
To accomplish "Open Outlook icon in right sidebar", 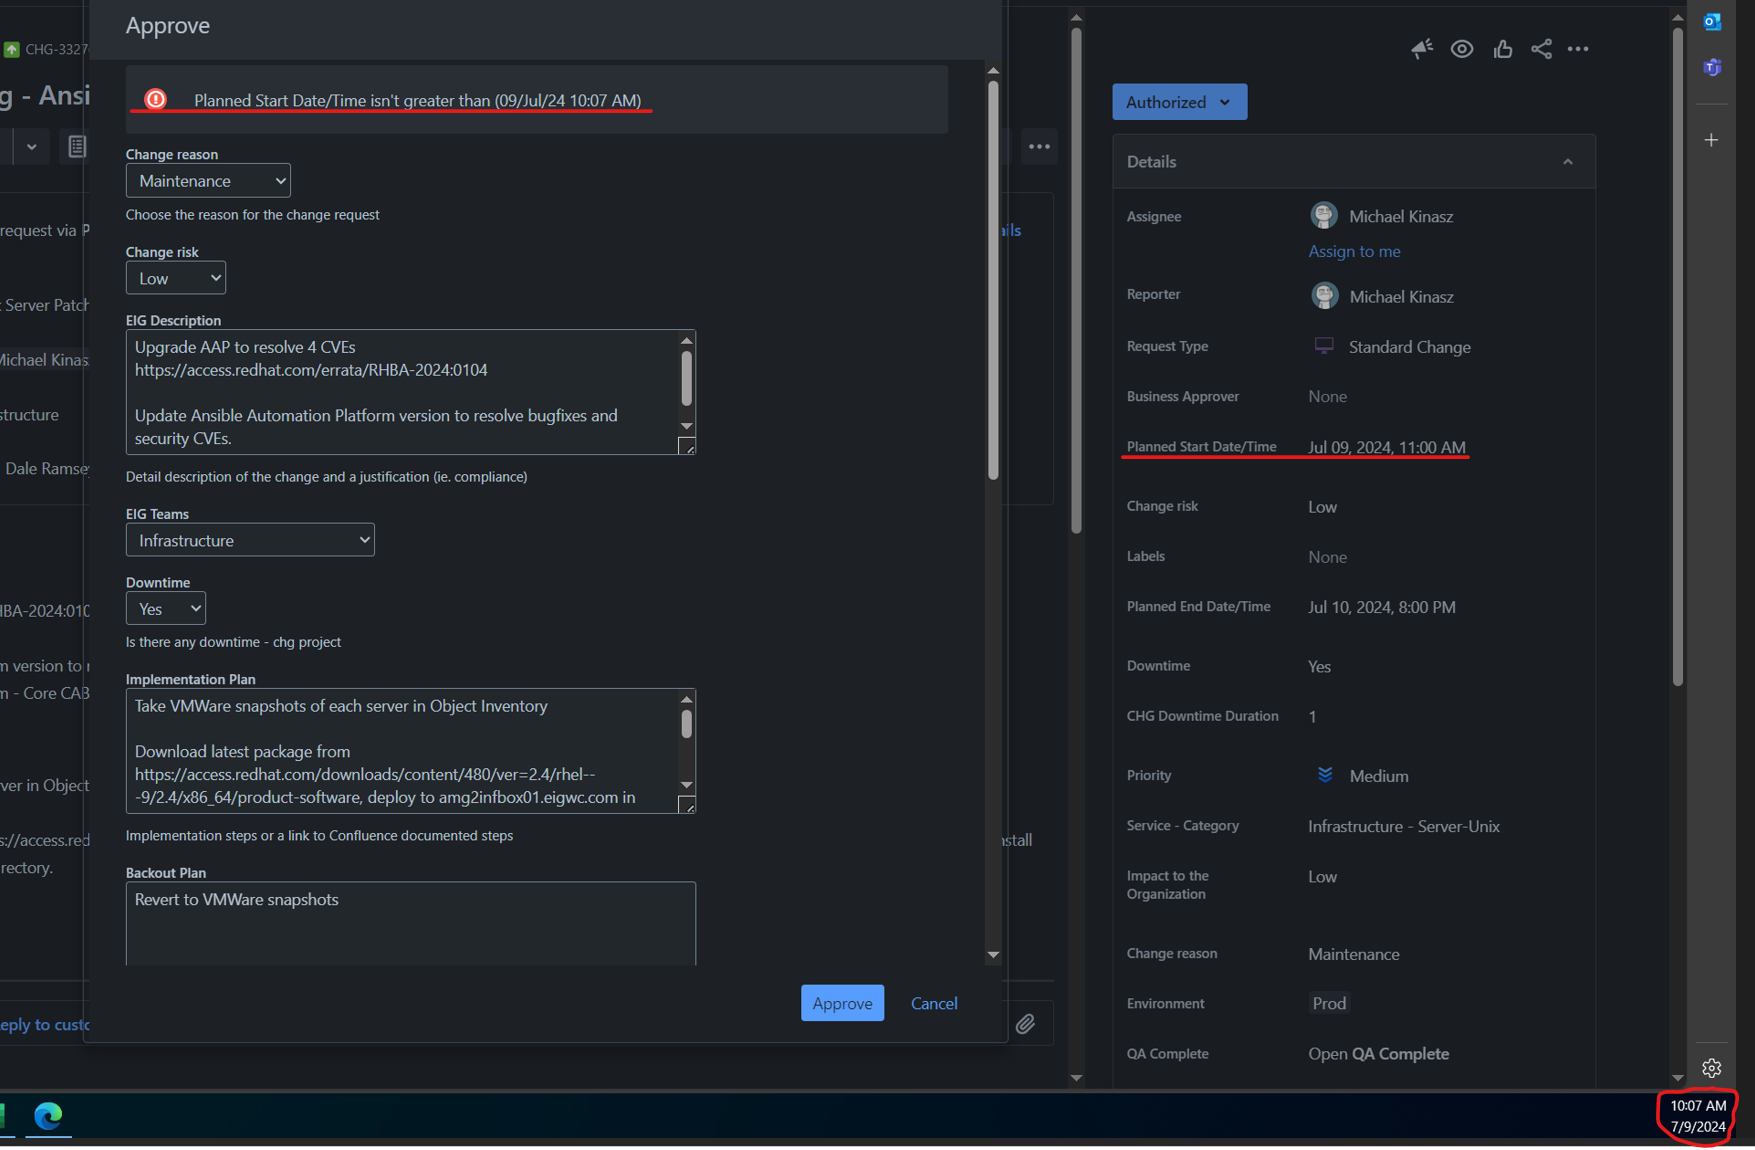I will pos(1712,22).
